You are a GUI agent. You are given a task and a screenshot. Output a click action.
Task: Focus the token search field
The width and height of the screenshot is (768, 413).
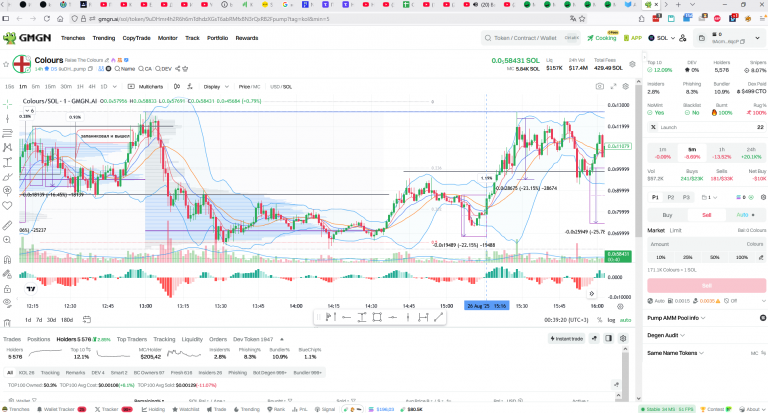point(531,38)
